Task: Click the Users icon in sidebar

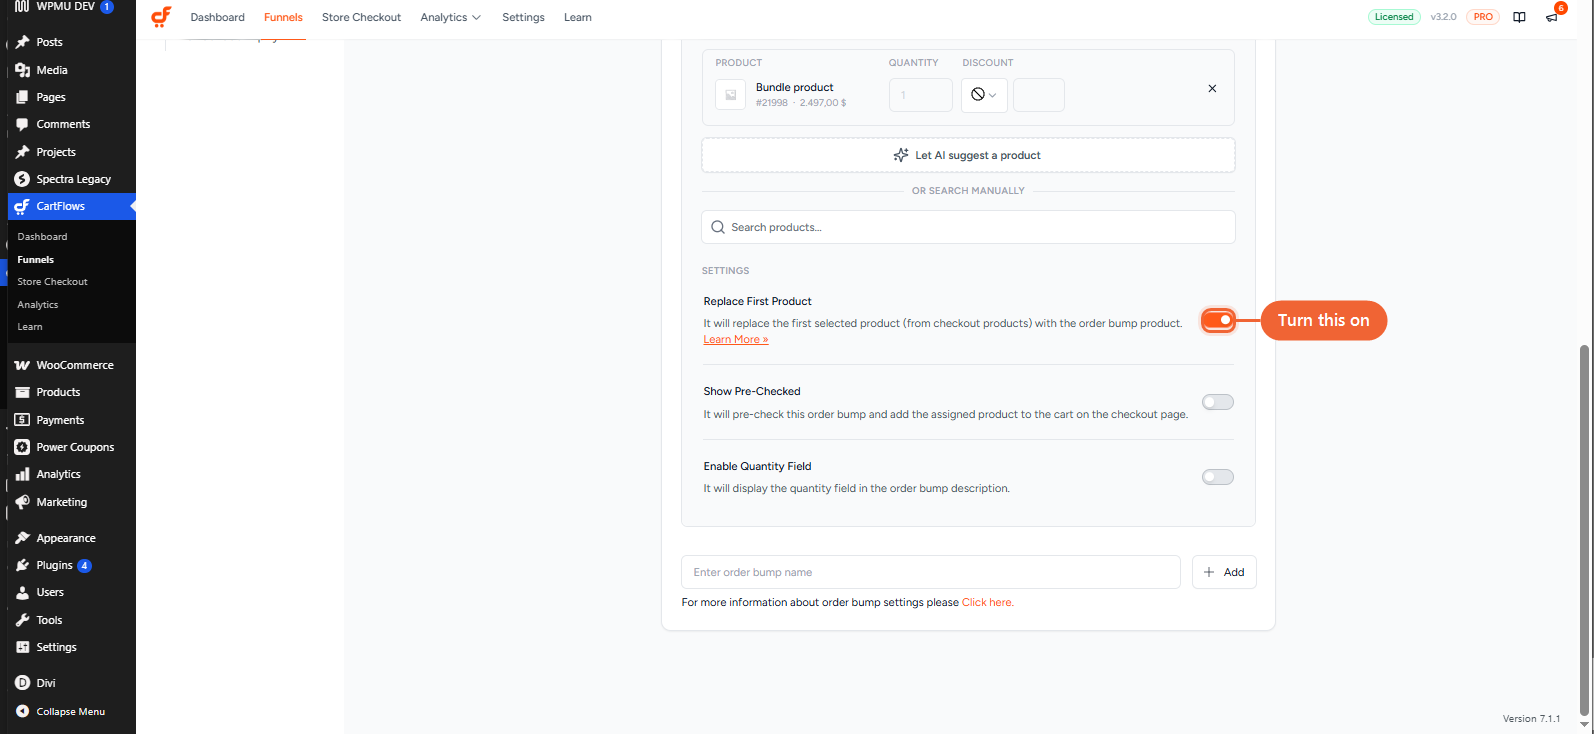Action: 22,592
